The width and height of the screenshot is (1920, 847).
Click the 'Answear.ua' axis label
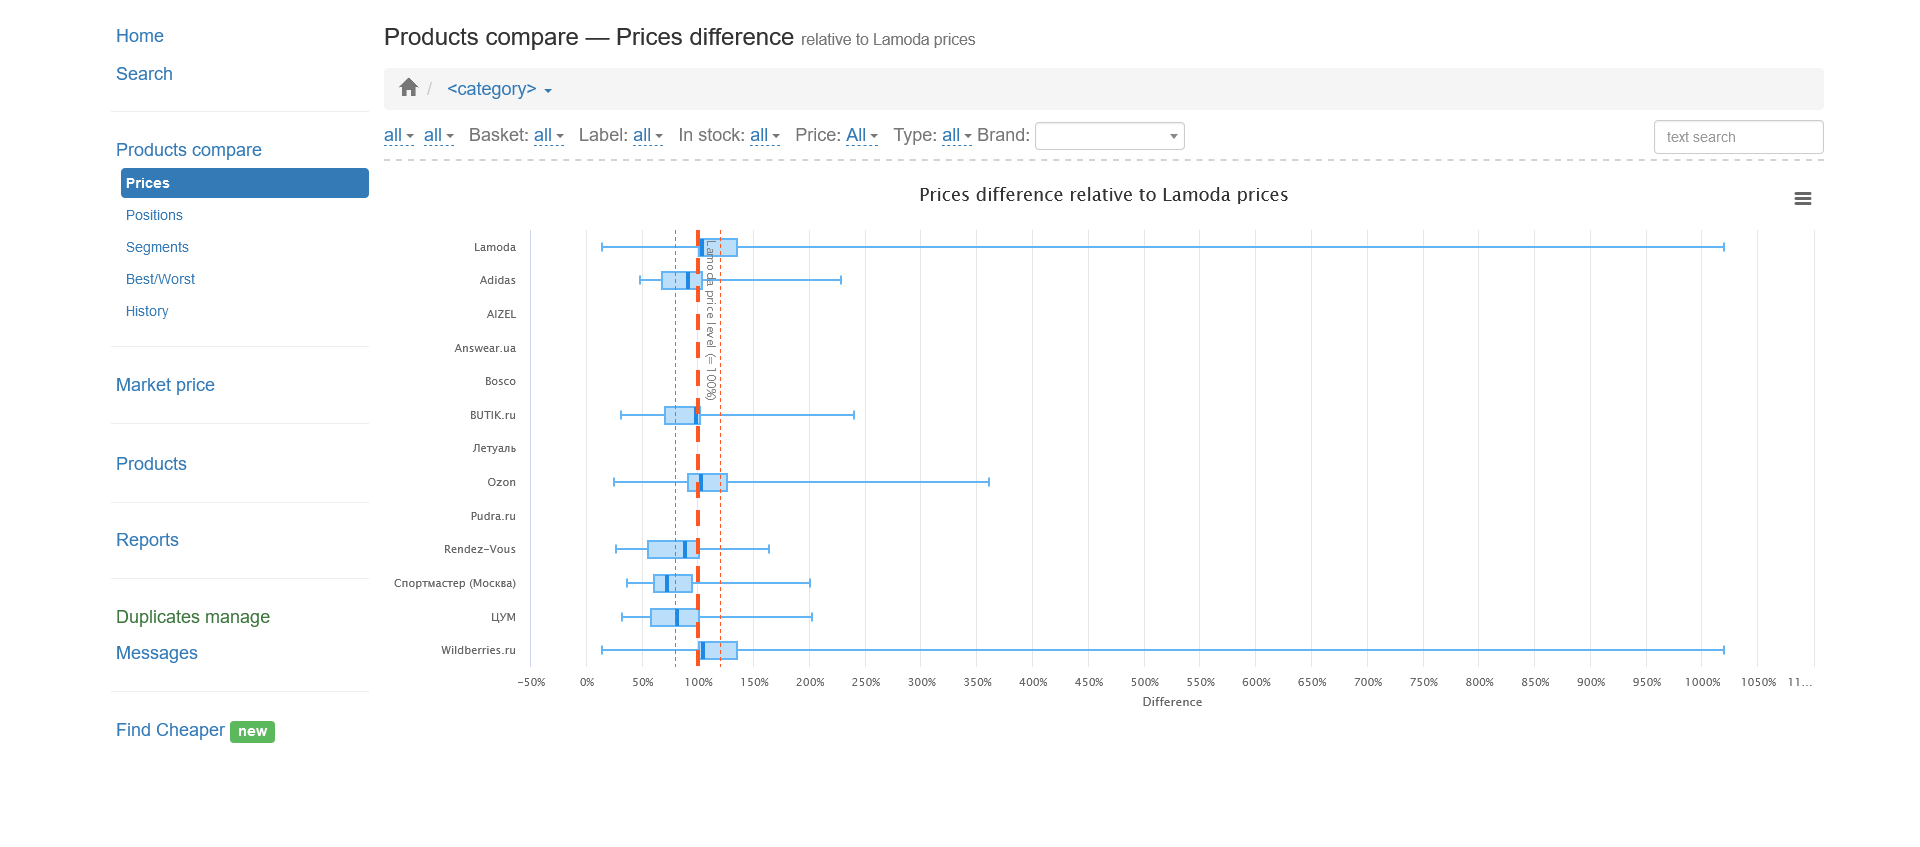485,348
